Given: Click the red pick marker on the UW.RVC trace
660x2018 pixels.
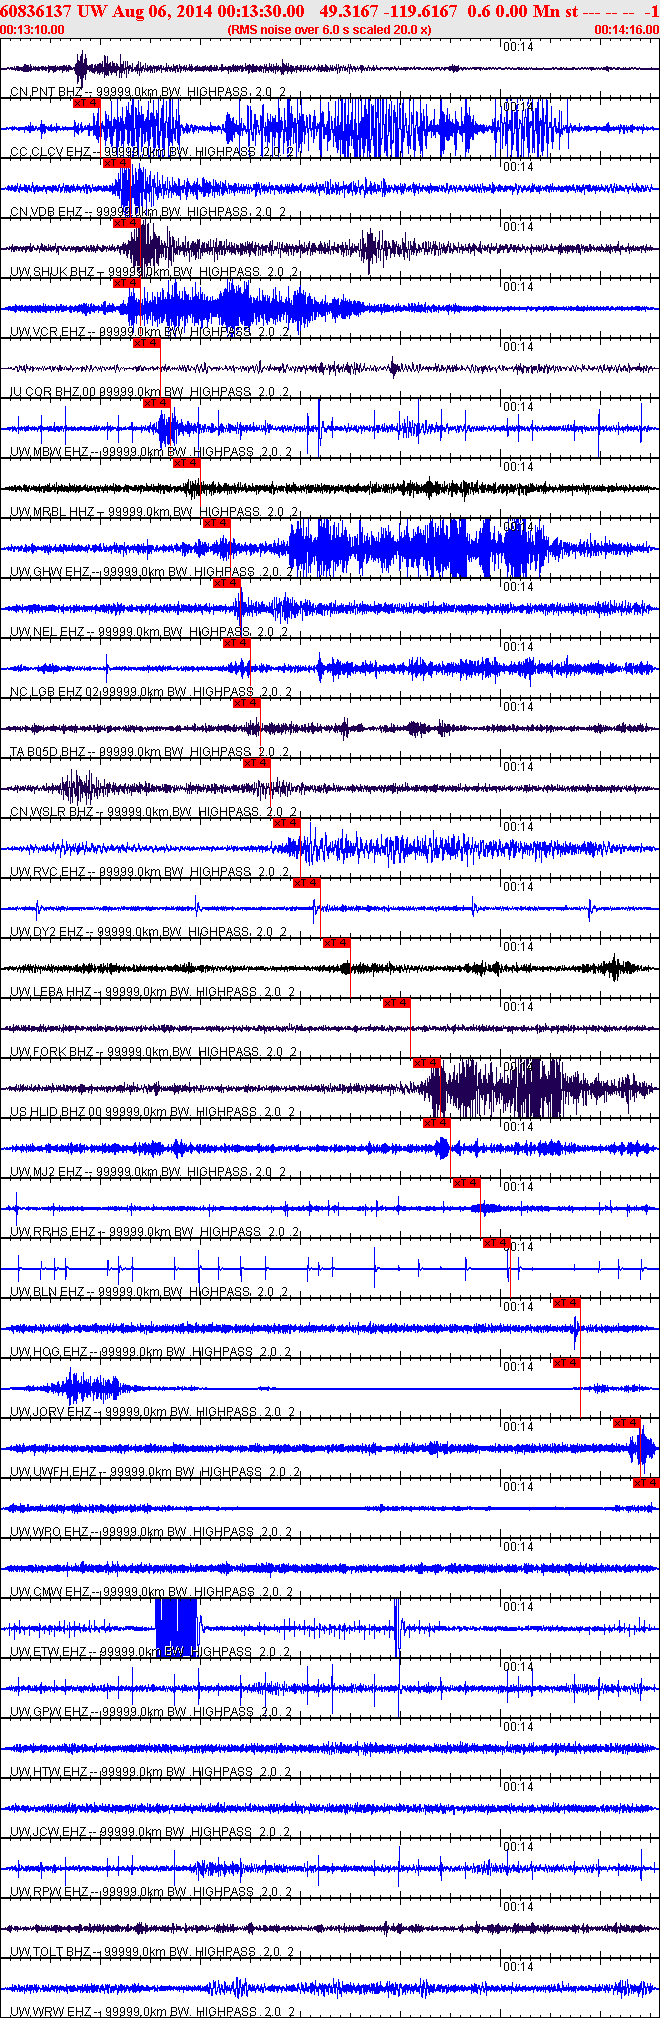Looking at the screenshot, I should [x=287, y=822].
